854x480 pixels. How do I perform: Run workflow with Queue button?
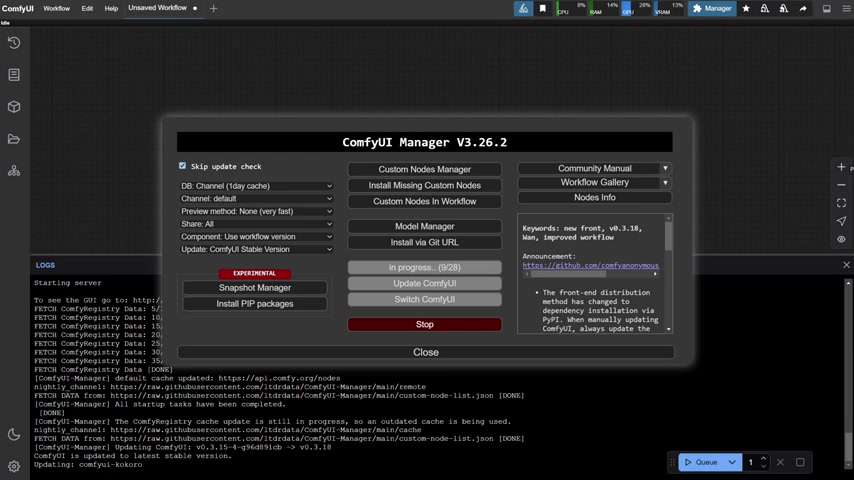pos(702,462)
